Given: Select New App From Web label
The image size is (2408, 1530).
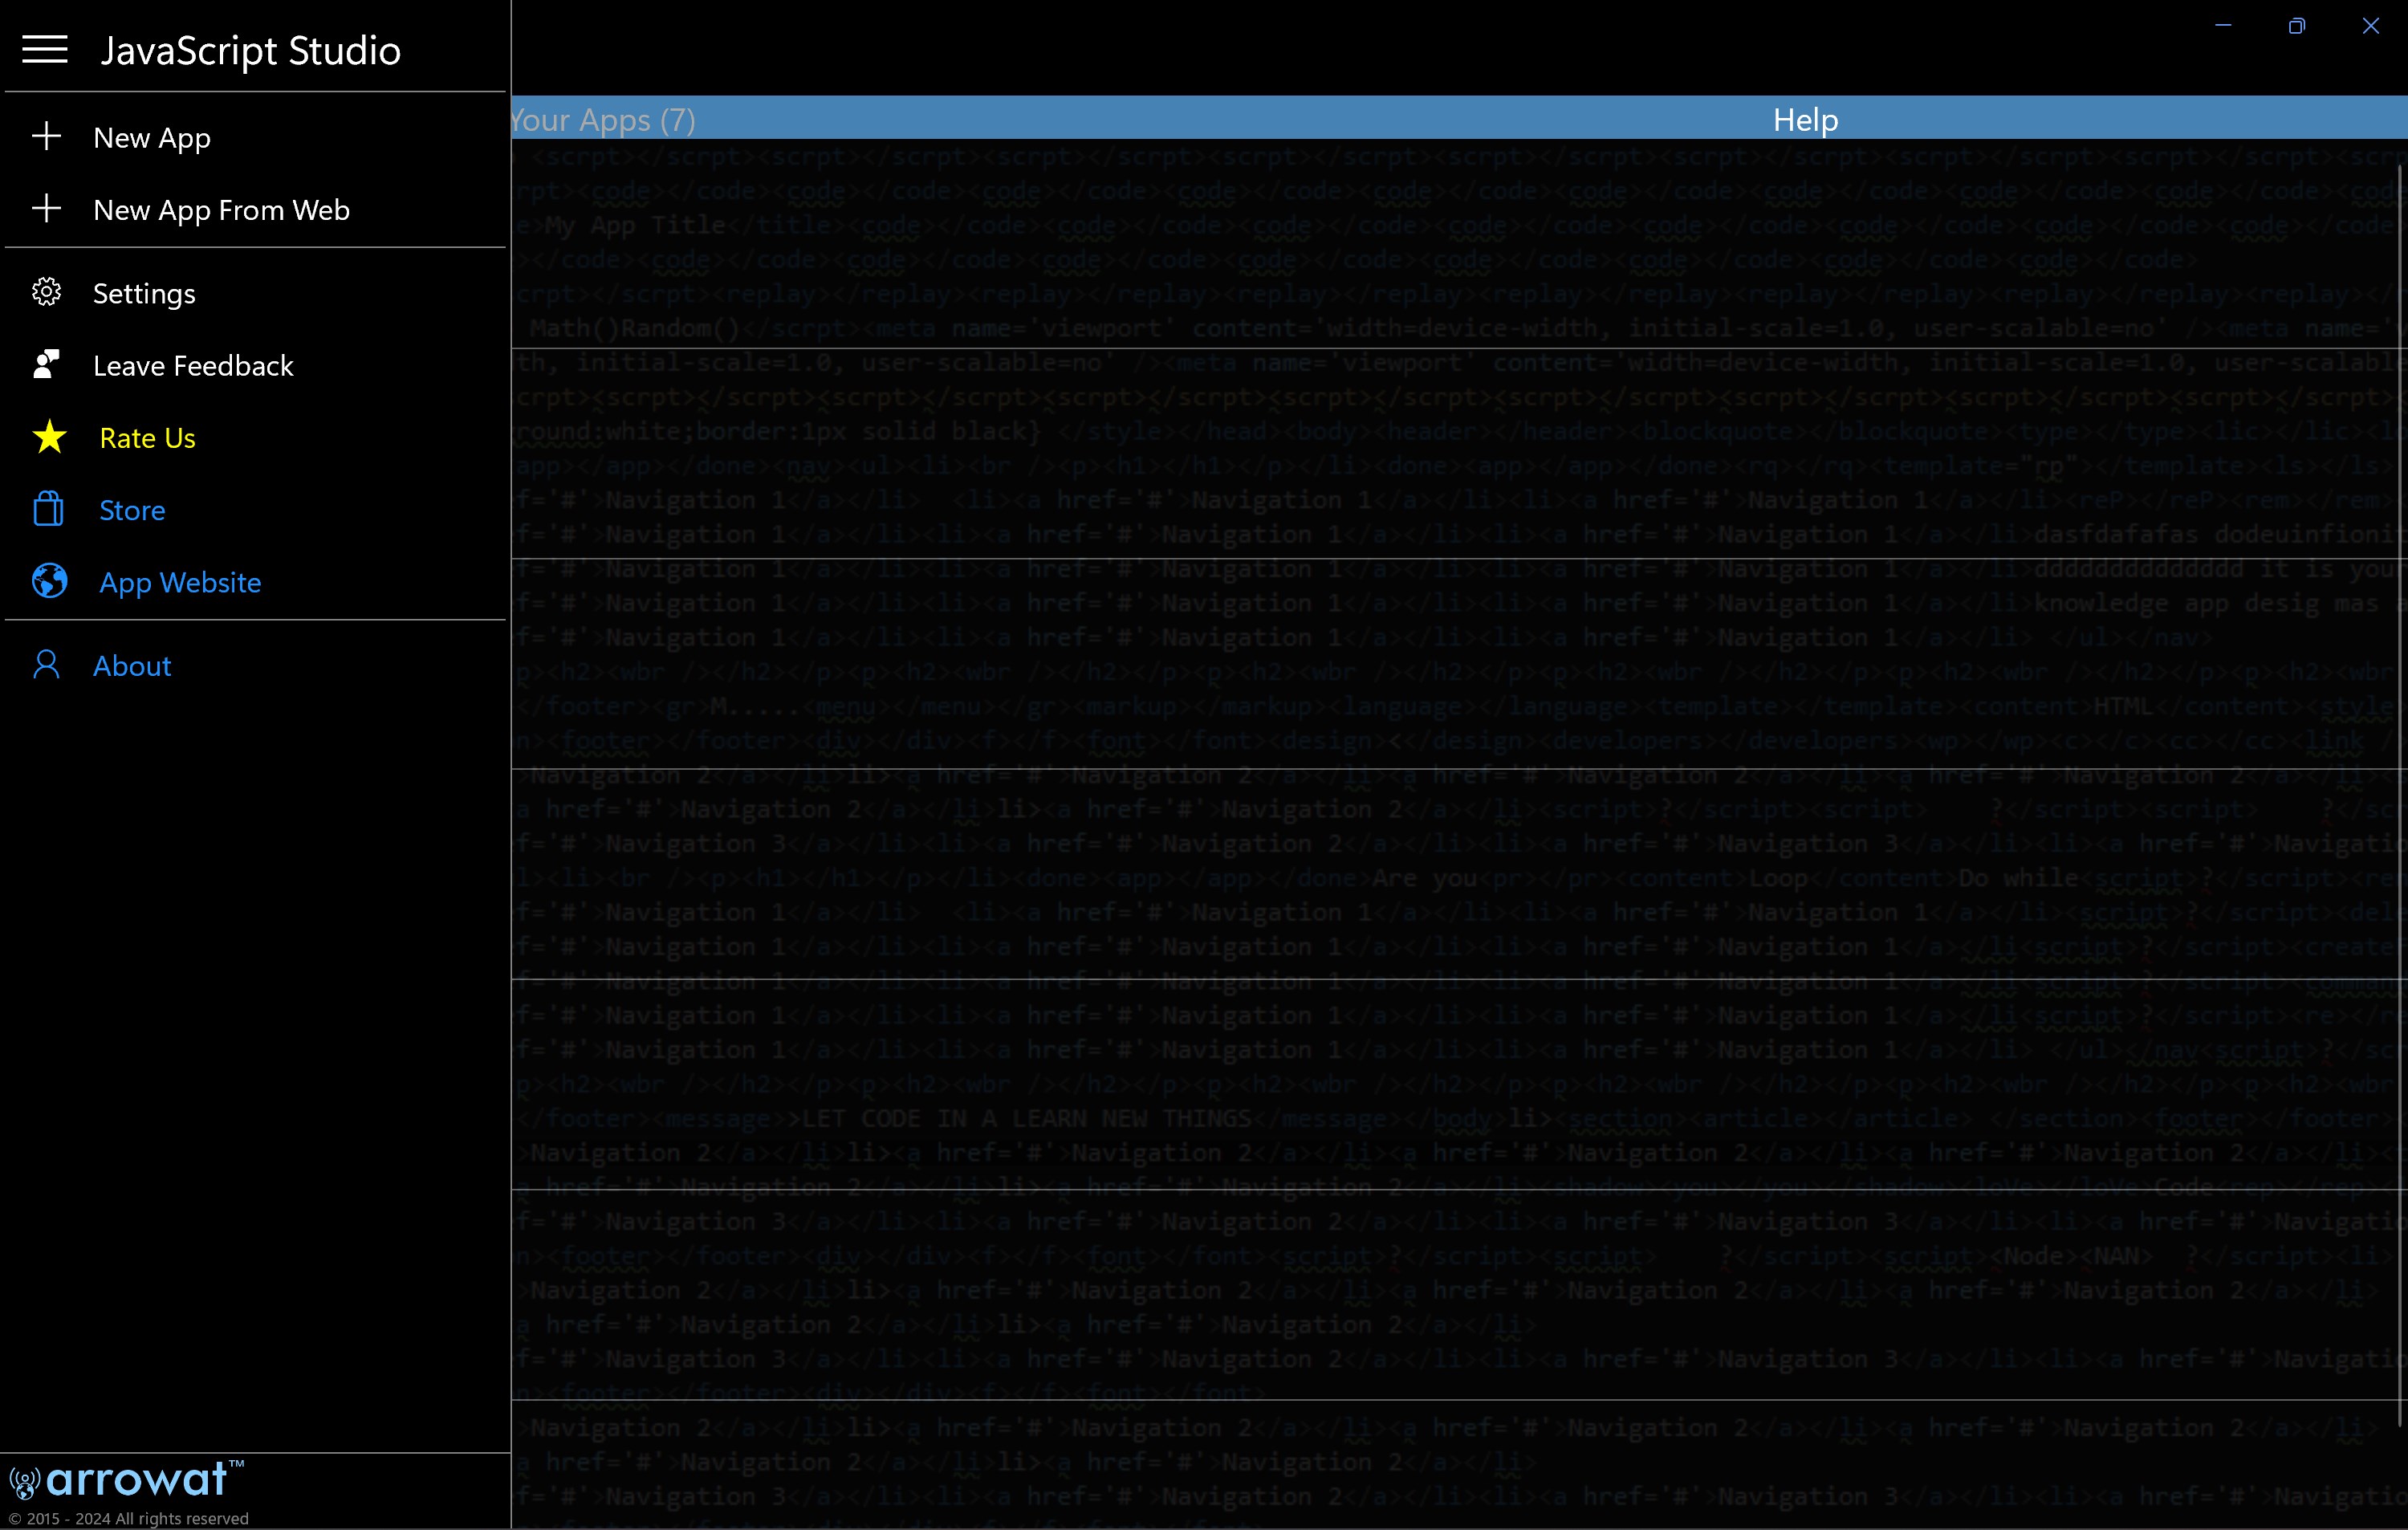Looking at the screenshot, I should click(x=221, y=210).
